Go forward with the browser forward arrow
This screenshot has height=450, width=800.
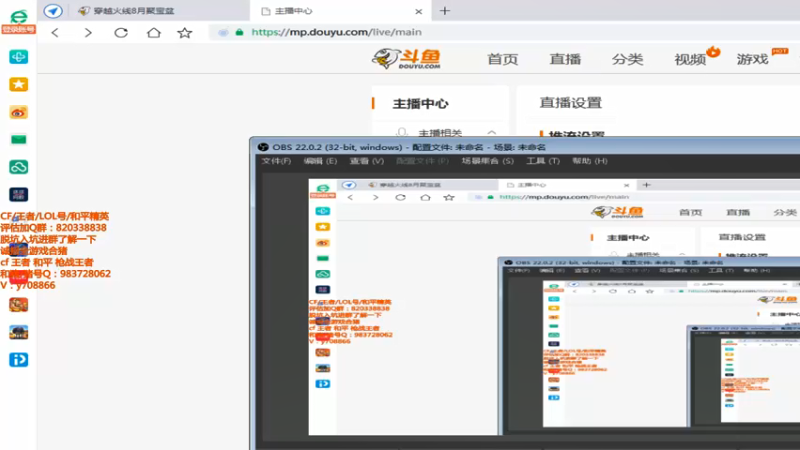pyautogui.click(x=88, y=33)
